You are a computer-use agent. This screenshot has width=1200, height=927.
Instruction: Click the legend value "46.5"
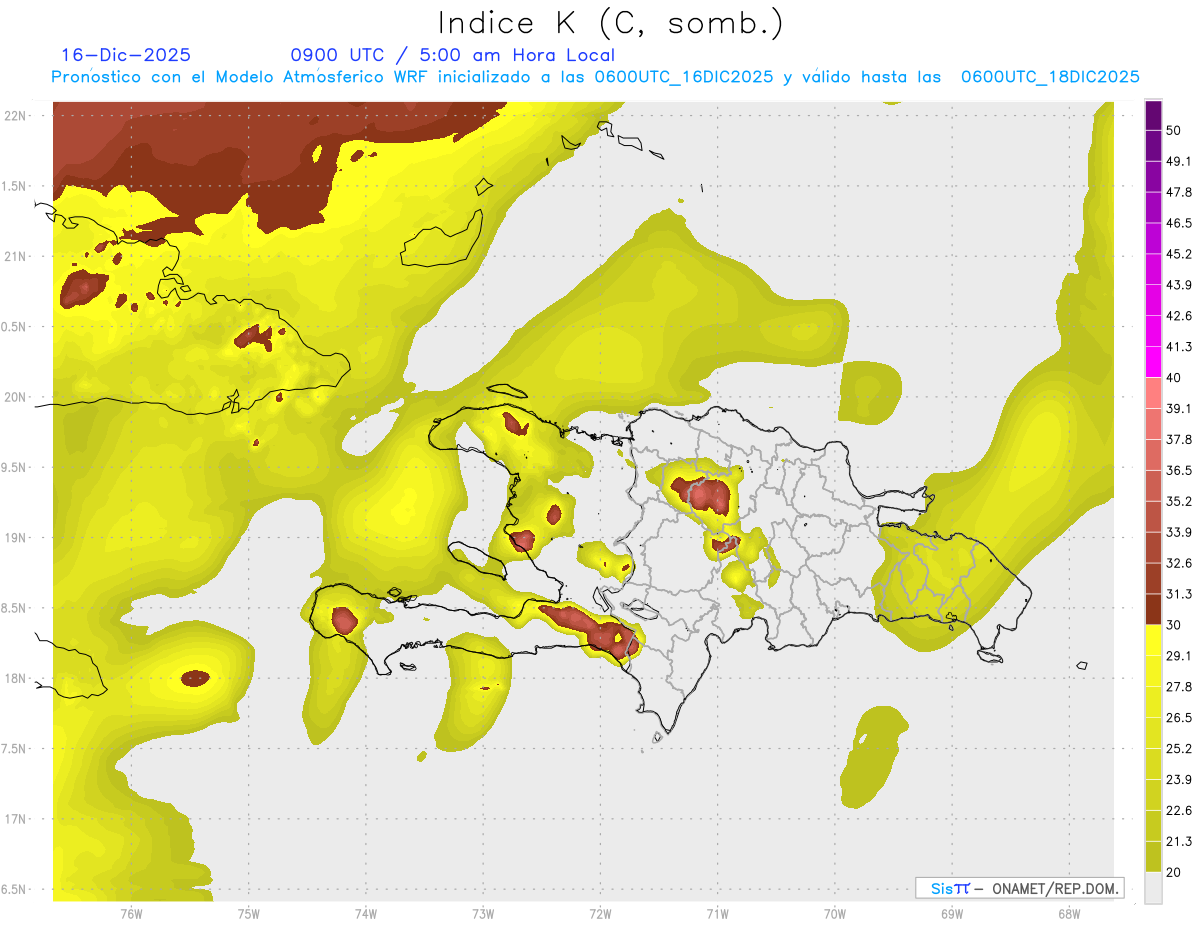[1179, 223]
